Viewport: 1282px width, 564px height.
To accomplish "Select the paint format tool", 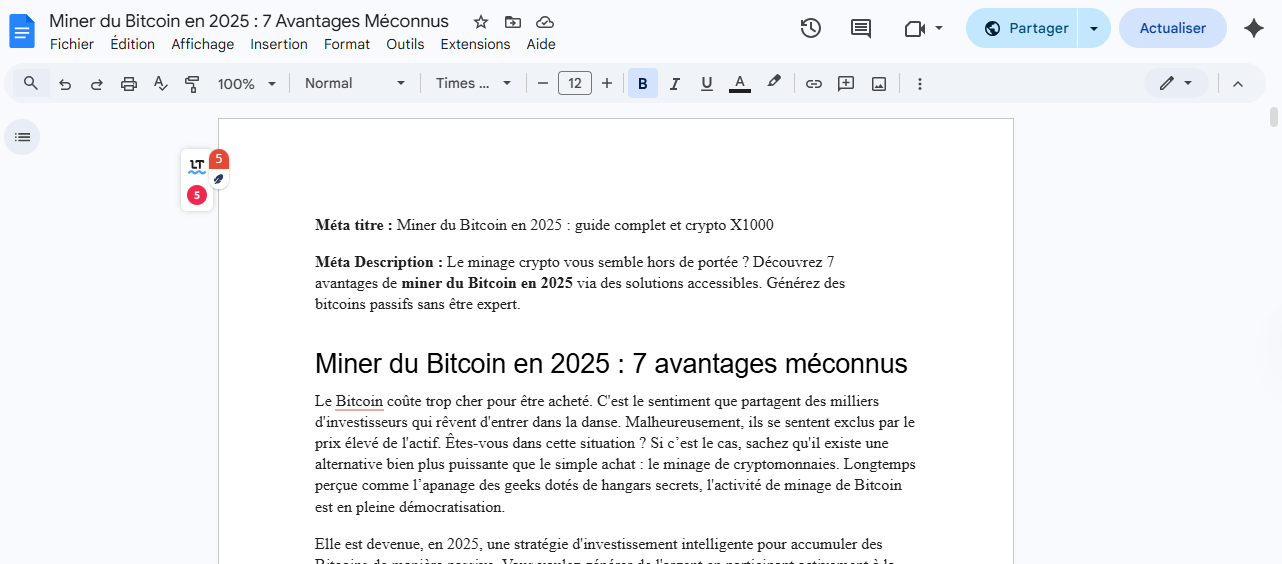I will click(x=193, y=84).
